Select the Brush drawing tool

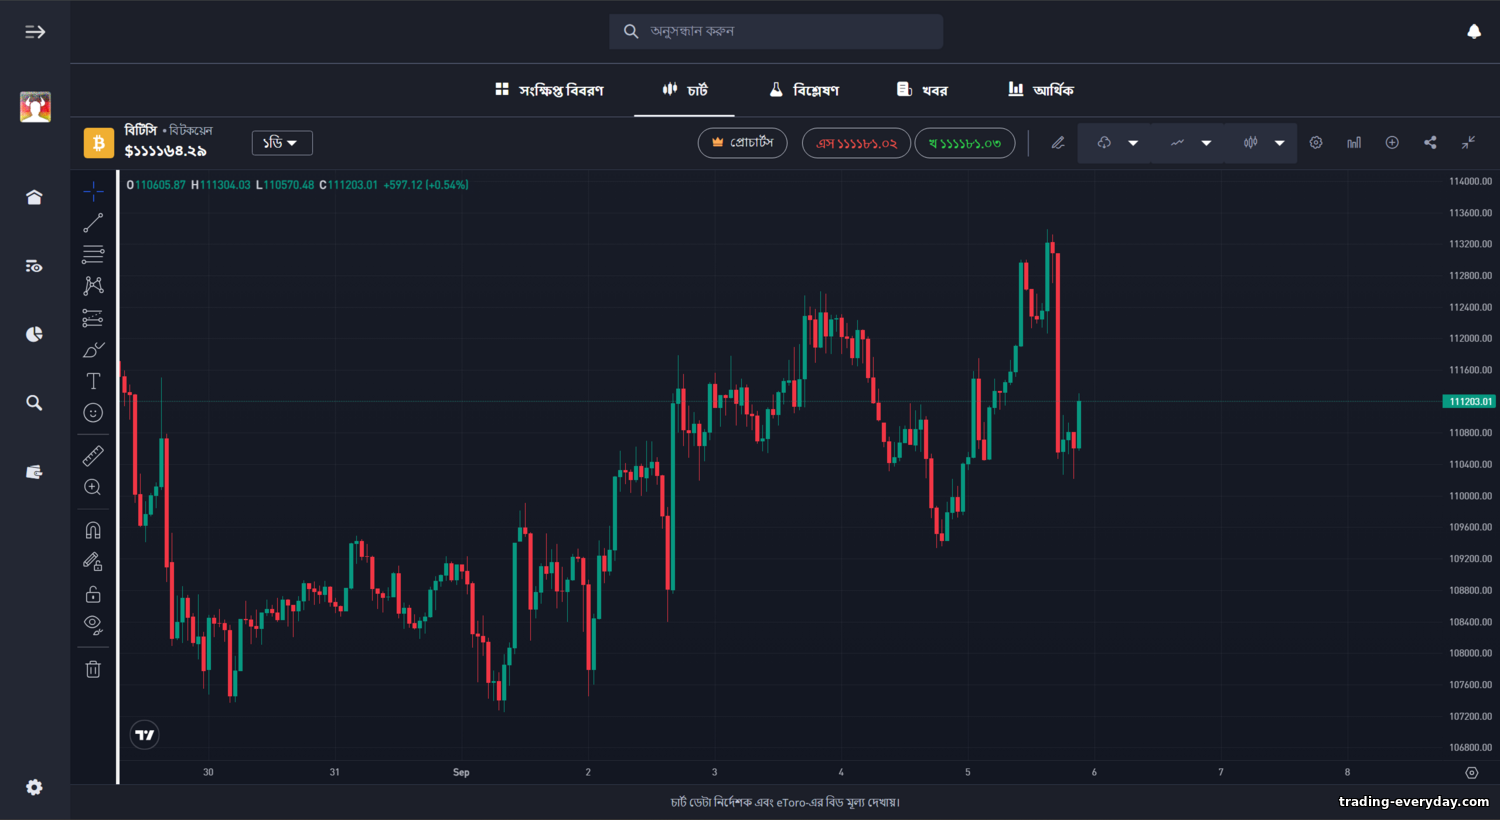[93, 349]
